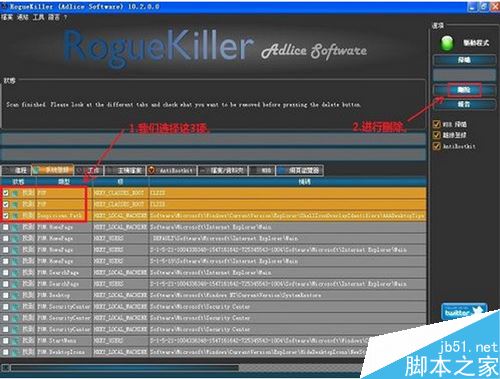Click registry icon of PUM.StartMenu row
Image resolution: width=500 pixels, height=379 pixels.
pos(15,341)
